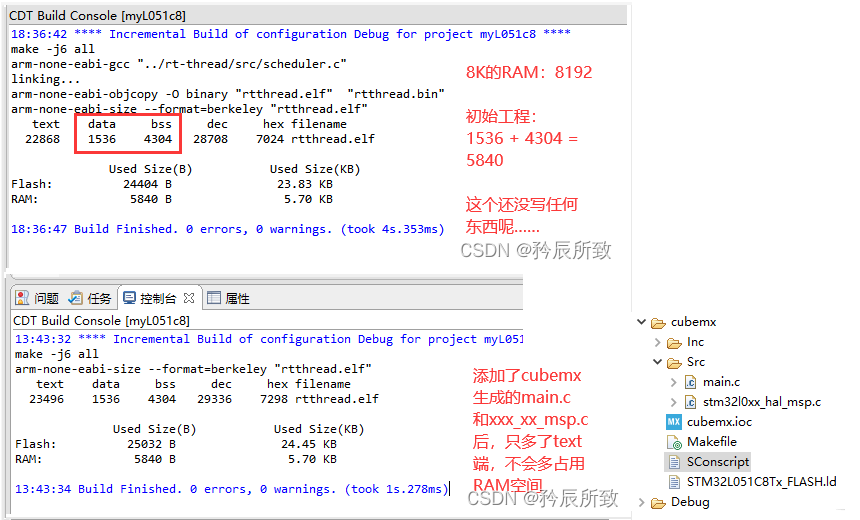Click the upper CDT Build Console [myL051c8] title
860x520 pixels.
tap(97, 16)
